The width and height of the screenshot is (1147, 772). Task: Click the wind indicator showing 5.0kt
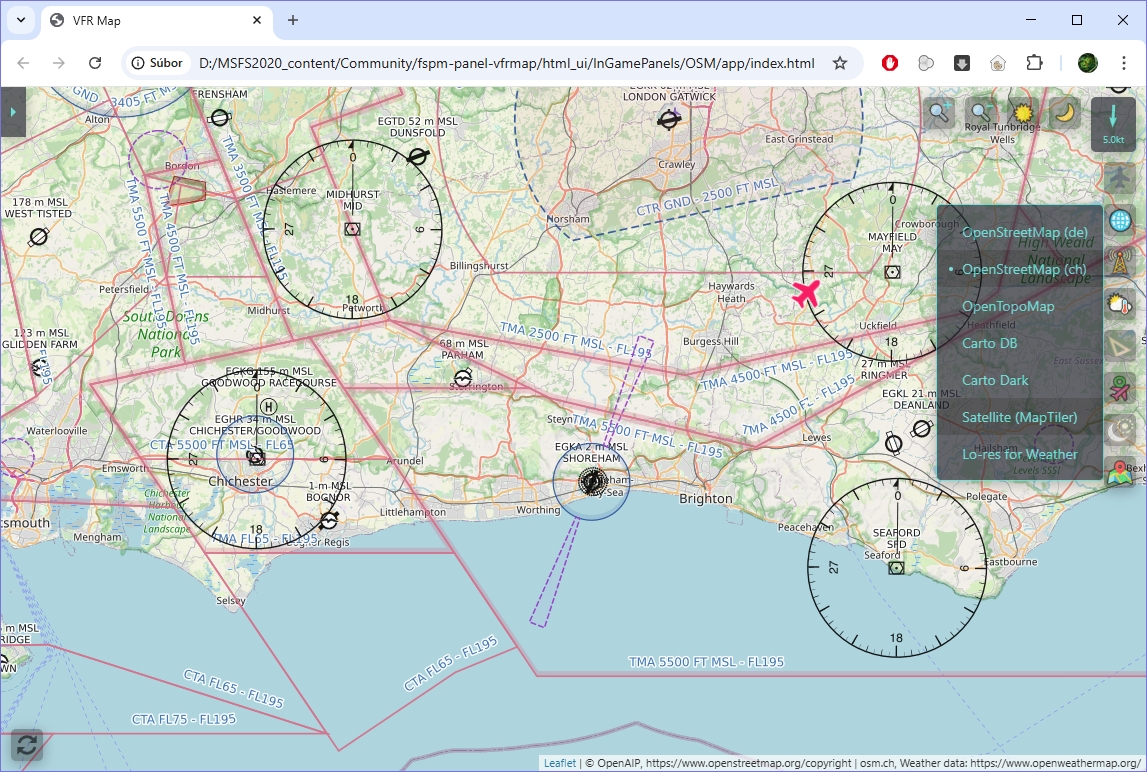click(x=1113, y=124)
